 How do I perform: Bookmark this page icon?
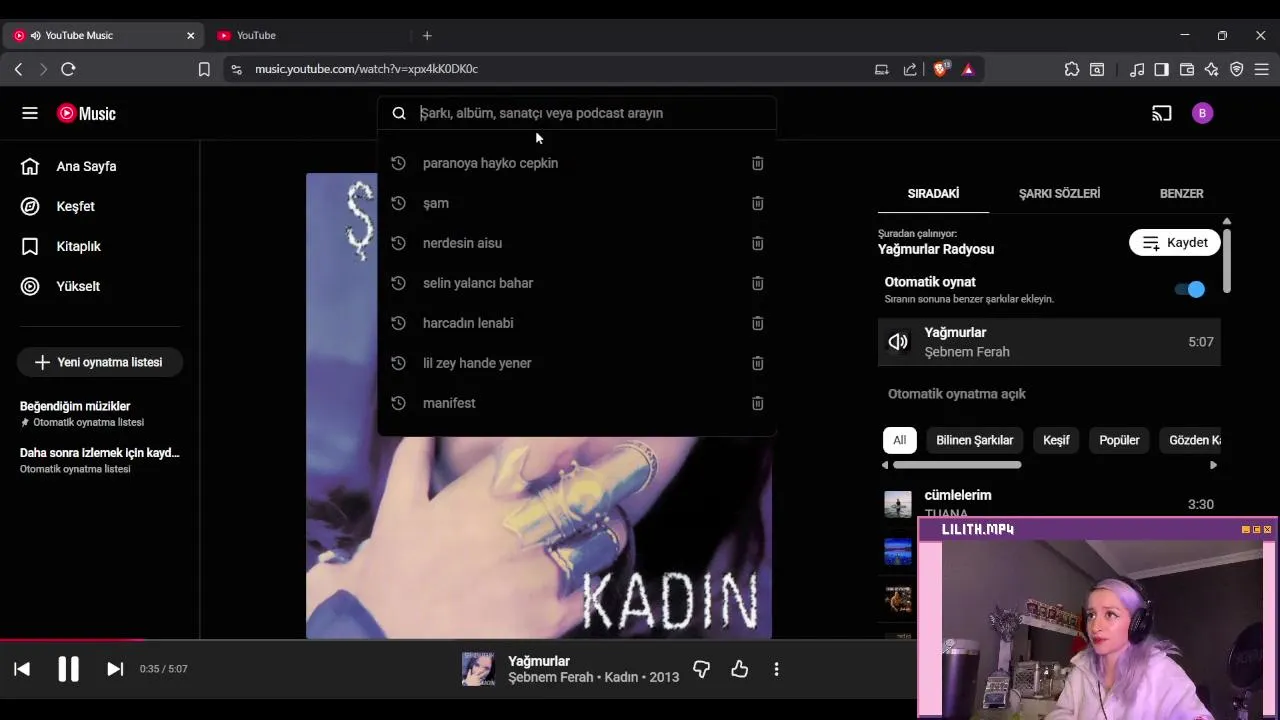pyautogui.click(x=204, y=69)
